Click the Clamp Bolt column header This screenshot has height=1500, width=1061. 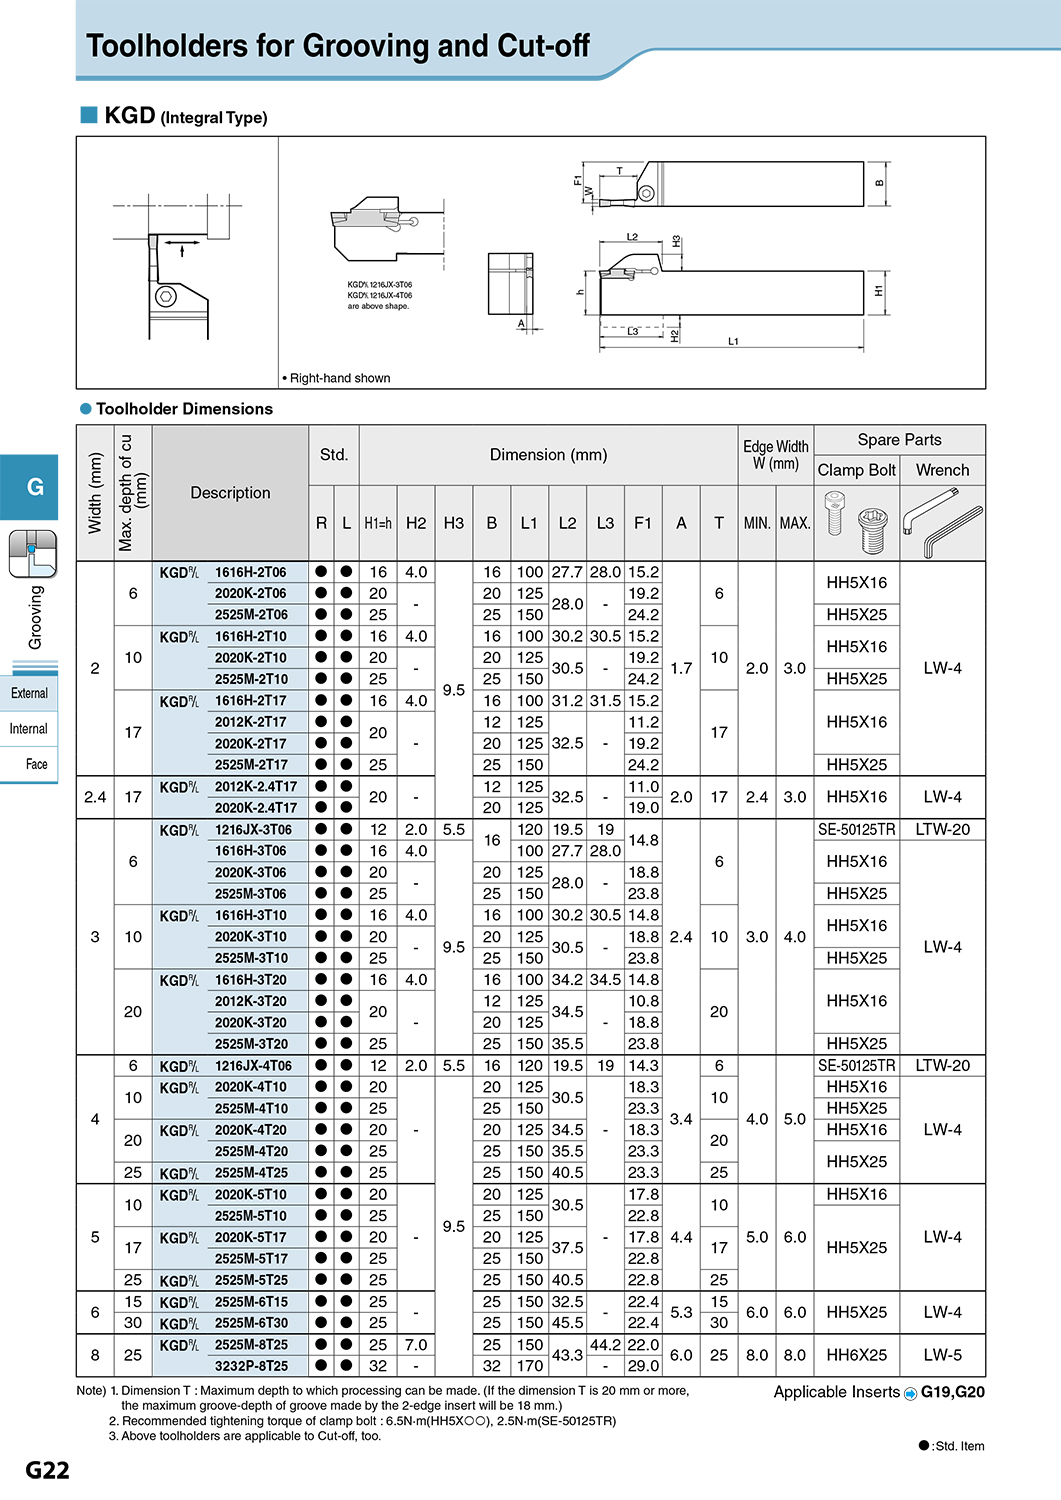coord(857,470)
